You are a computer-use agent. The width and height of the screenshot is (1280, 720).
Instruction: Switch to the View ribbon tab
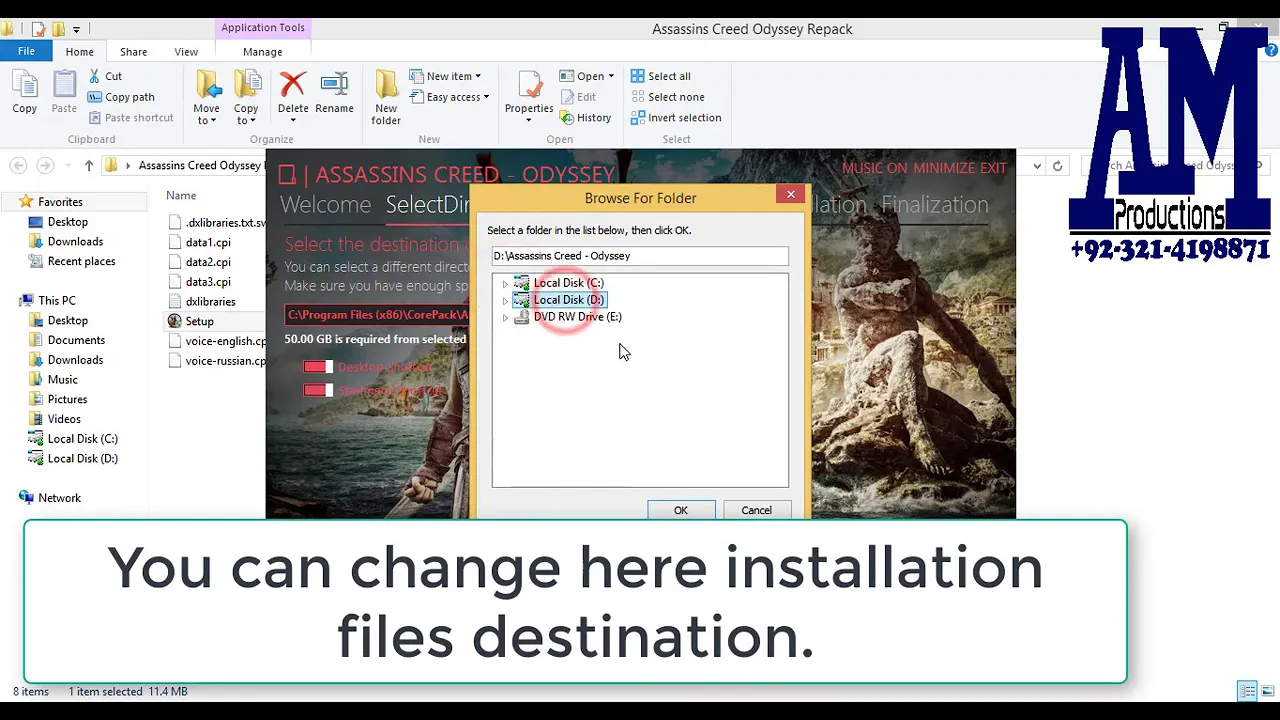click(x=186, y=52)
